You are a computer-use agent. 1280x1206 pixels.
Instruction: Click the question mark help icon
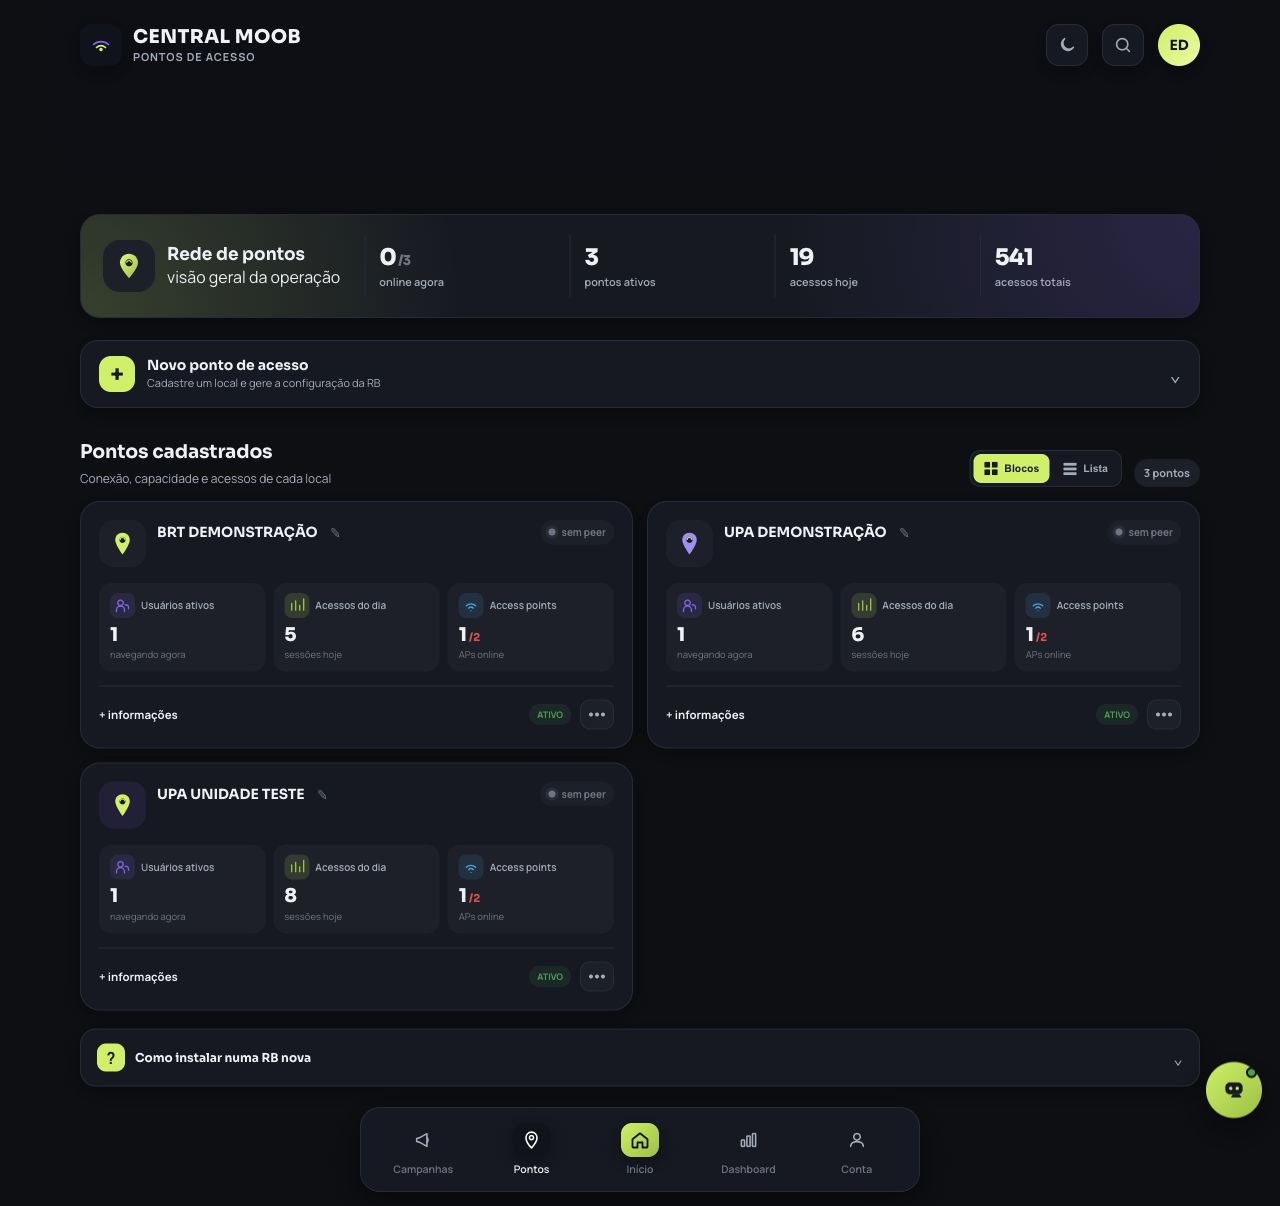click(111, 1057)
